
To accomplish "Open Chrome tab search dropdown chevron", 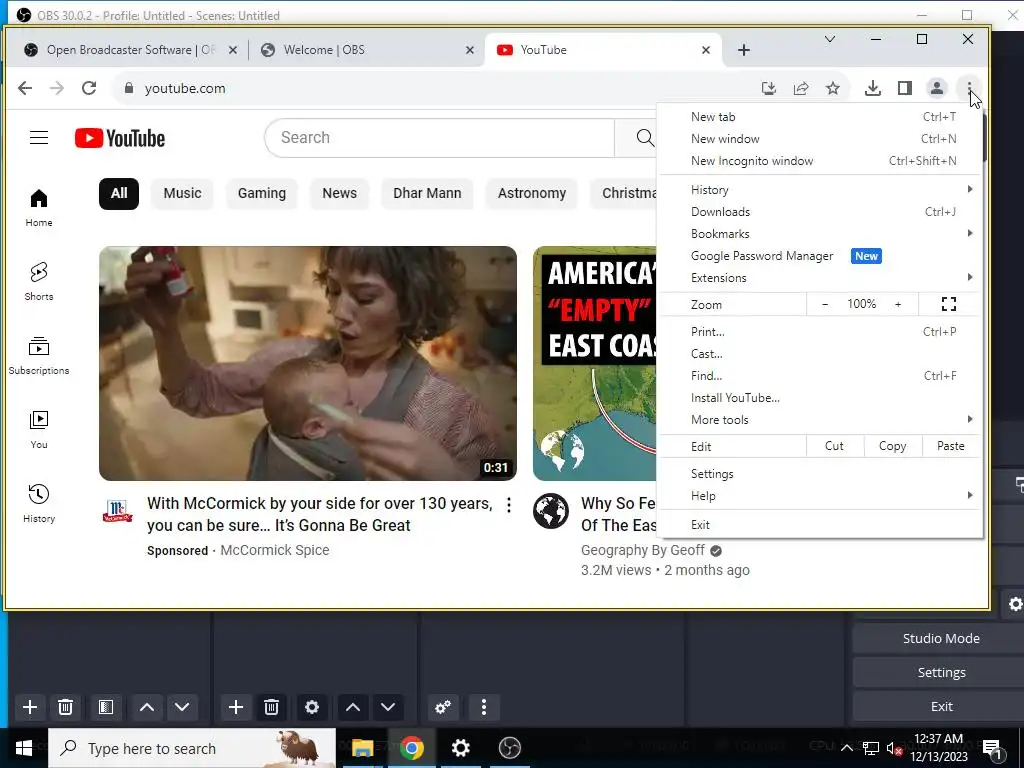I will tap(829, 39).
